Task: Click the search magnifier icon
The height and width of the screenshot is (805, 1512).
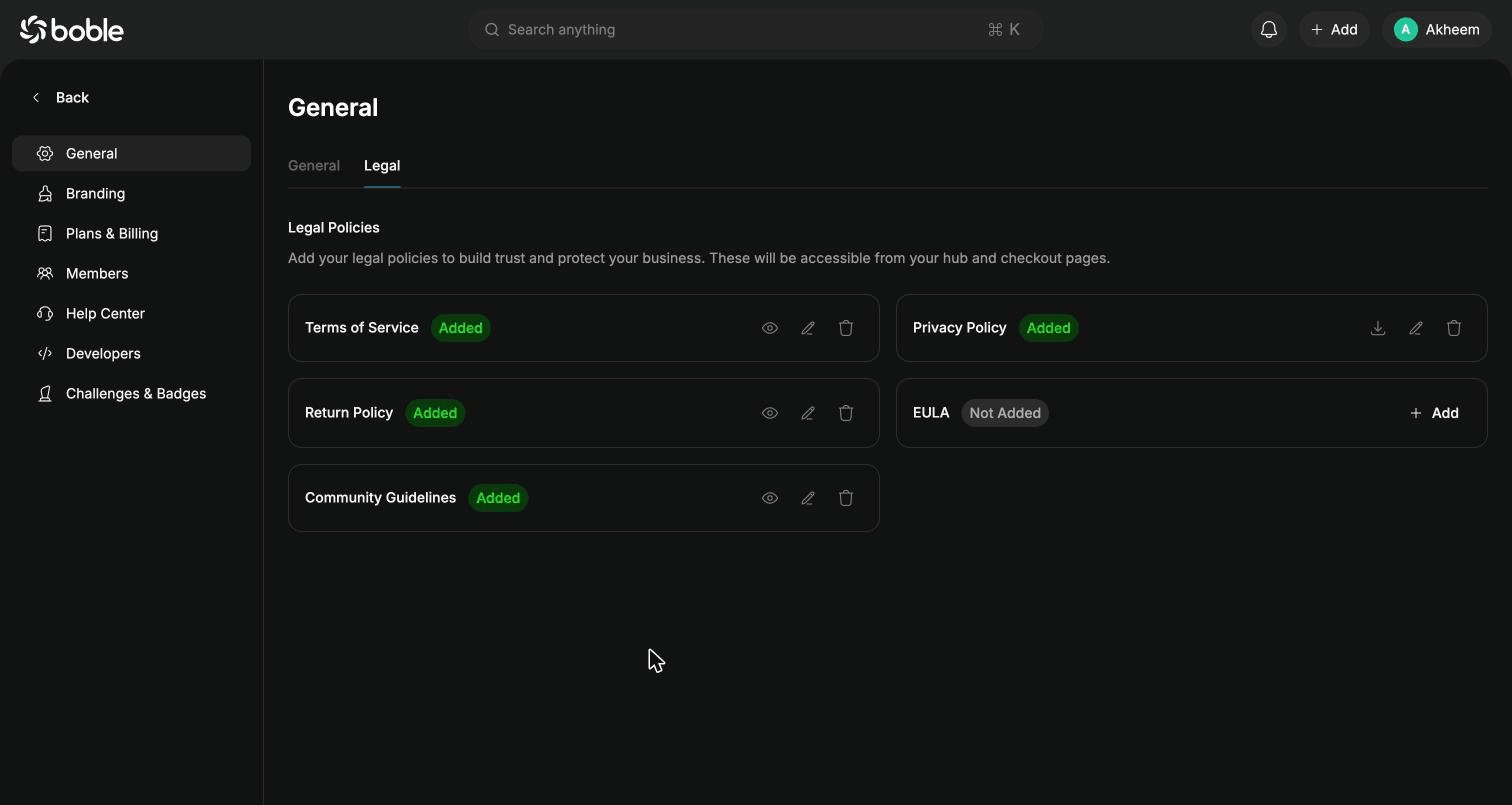Action: 492,30
